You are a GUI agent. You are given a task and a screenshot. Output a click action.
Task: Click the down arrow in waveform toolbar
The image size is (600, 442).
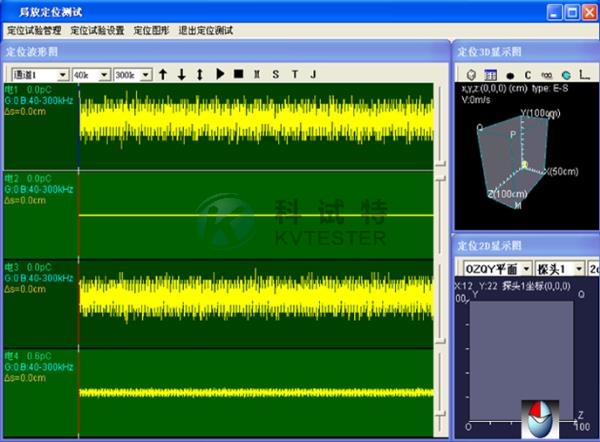click(181, 74)
